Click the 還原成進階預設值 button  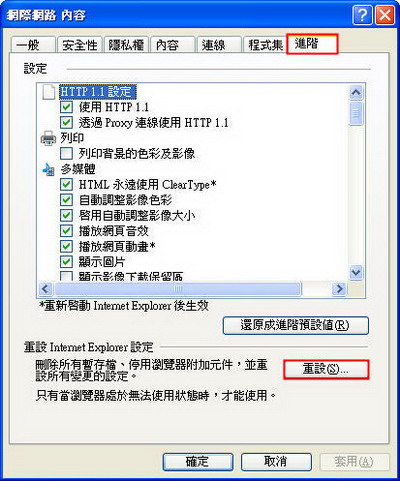[x=296, y=325]
